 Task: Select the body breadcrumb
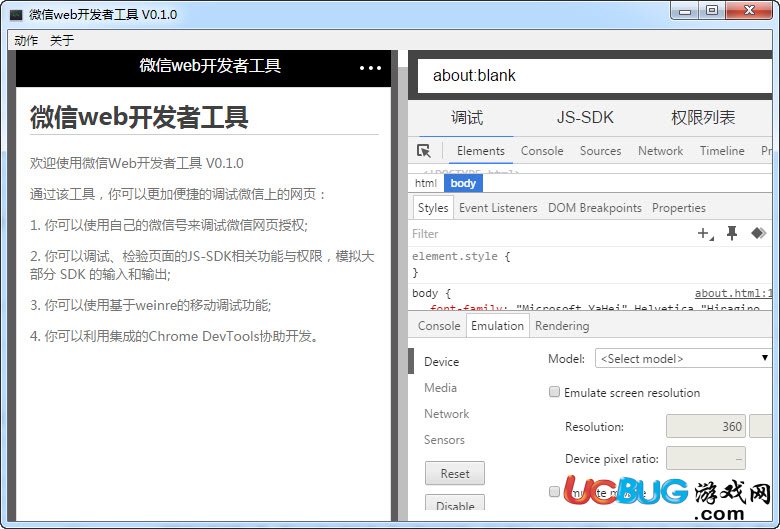(463, 183)
